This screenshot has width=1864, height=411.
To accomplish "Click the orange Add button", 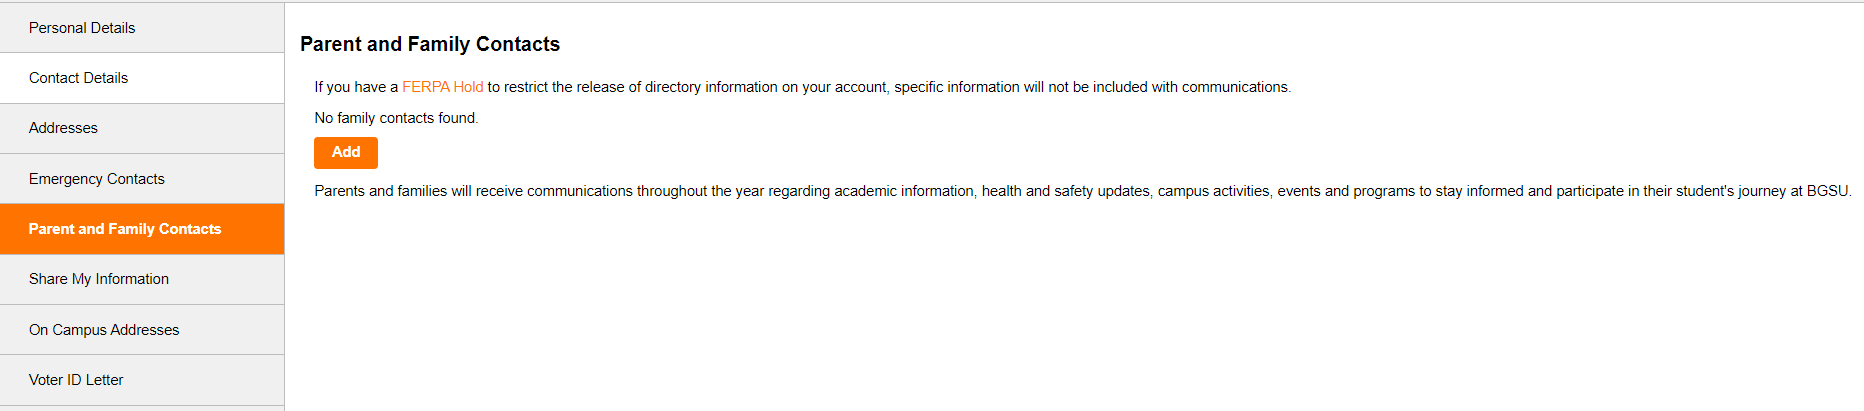I will tap(345, 152).
